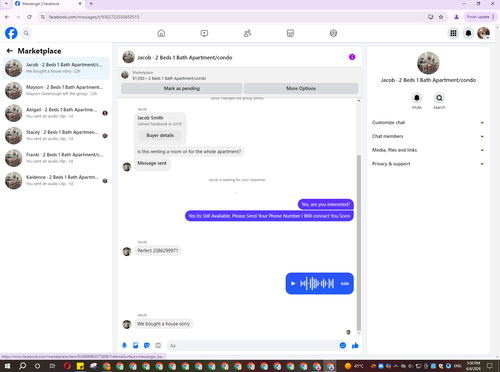Expand the Customize chat section
Screen dimensions: 500x372
click(428, 123)
